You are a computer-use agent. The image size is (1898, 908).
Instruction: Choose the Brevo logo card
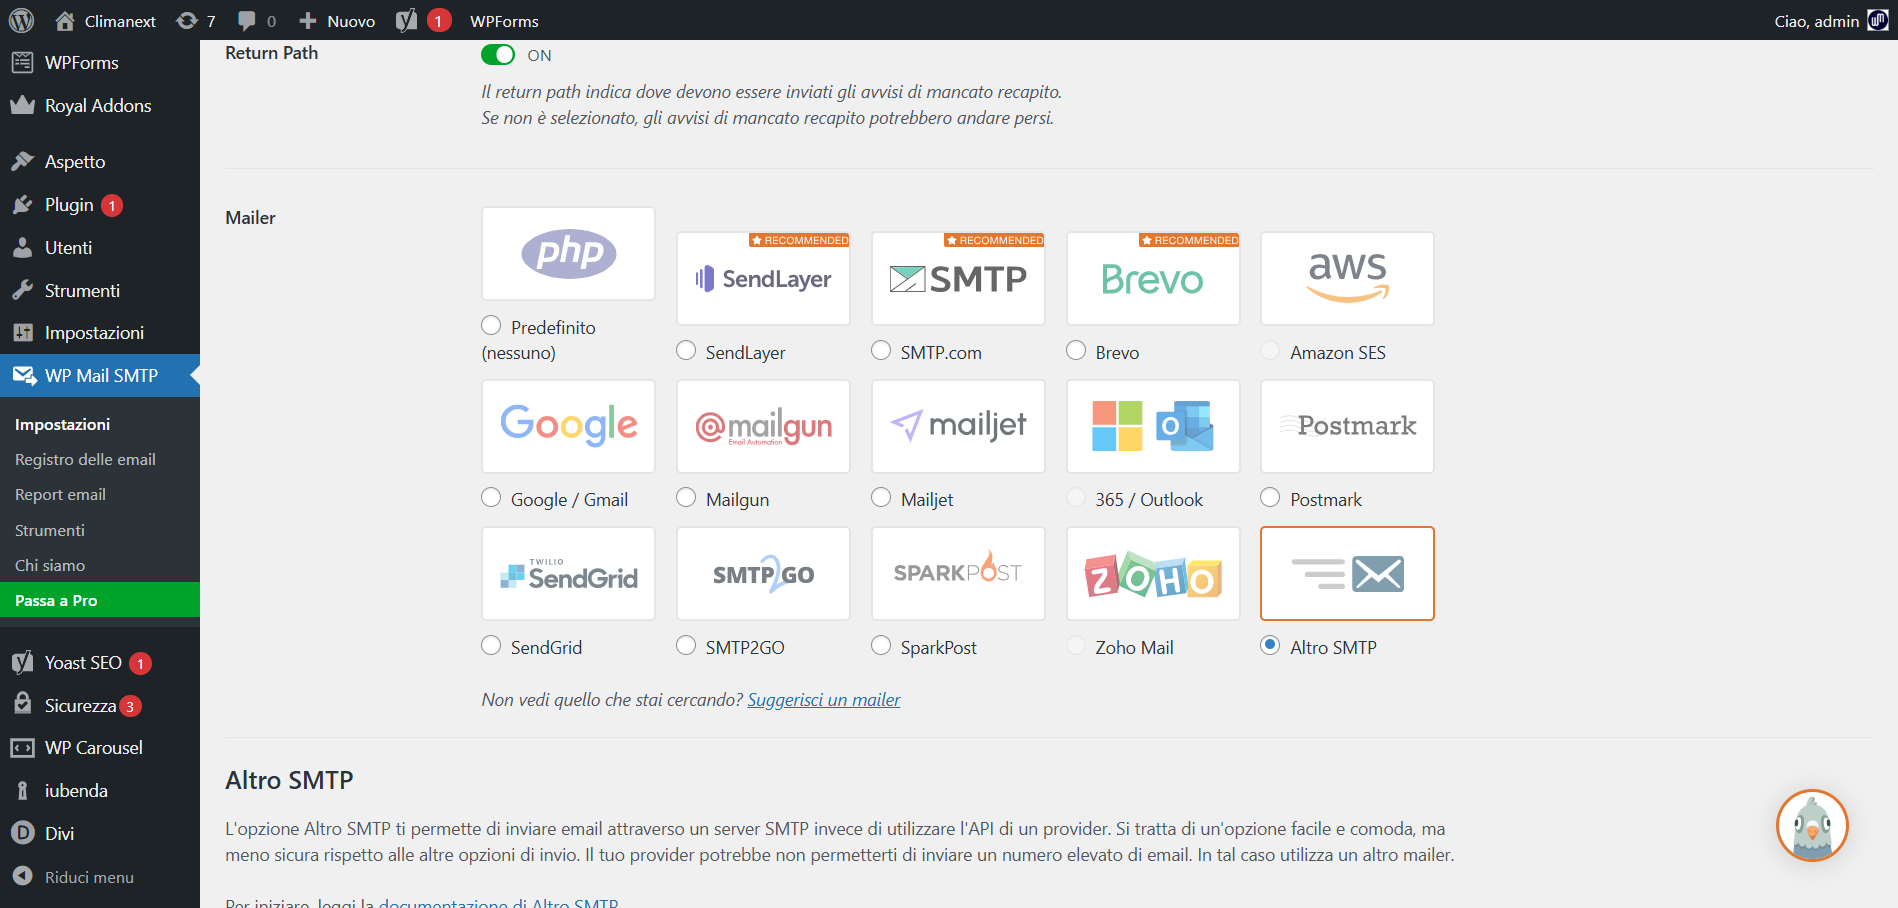tap(1153, 278)
